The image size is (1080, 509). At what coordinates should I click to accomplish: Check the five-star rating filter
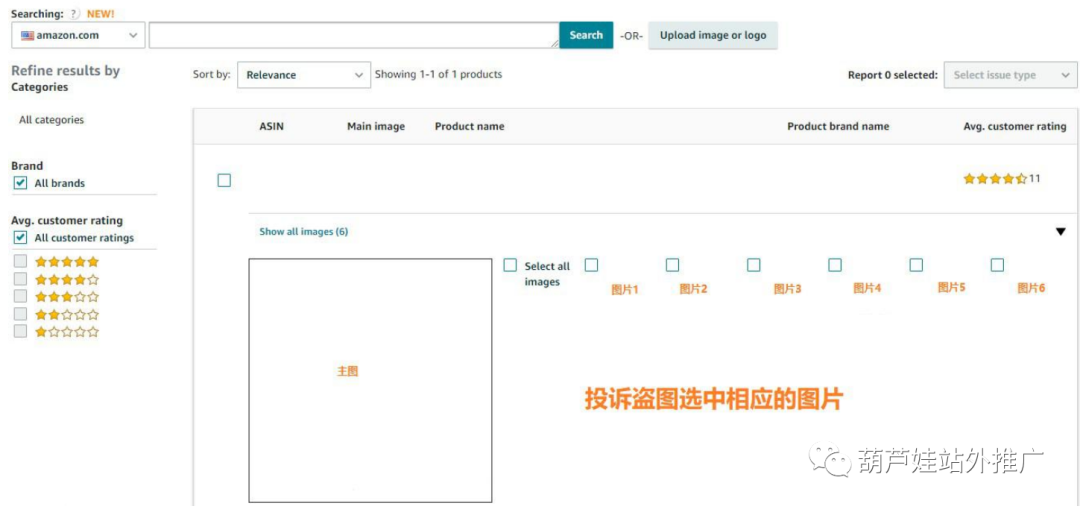tap(21, 262)
